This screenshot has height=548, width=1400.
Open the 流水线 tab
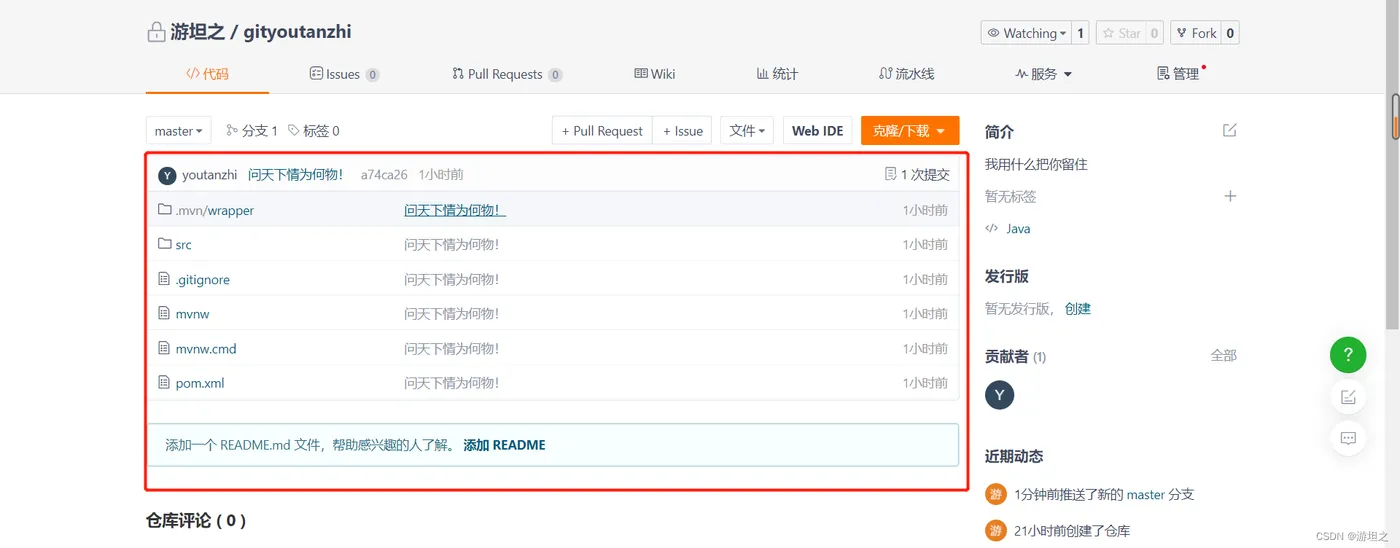click(x=906, y=74)
